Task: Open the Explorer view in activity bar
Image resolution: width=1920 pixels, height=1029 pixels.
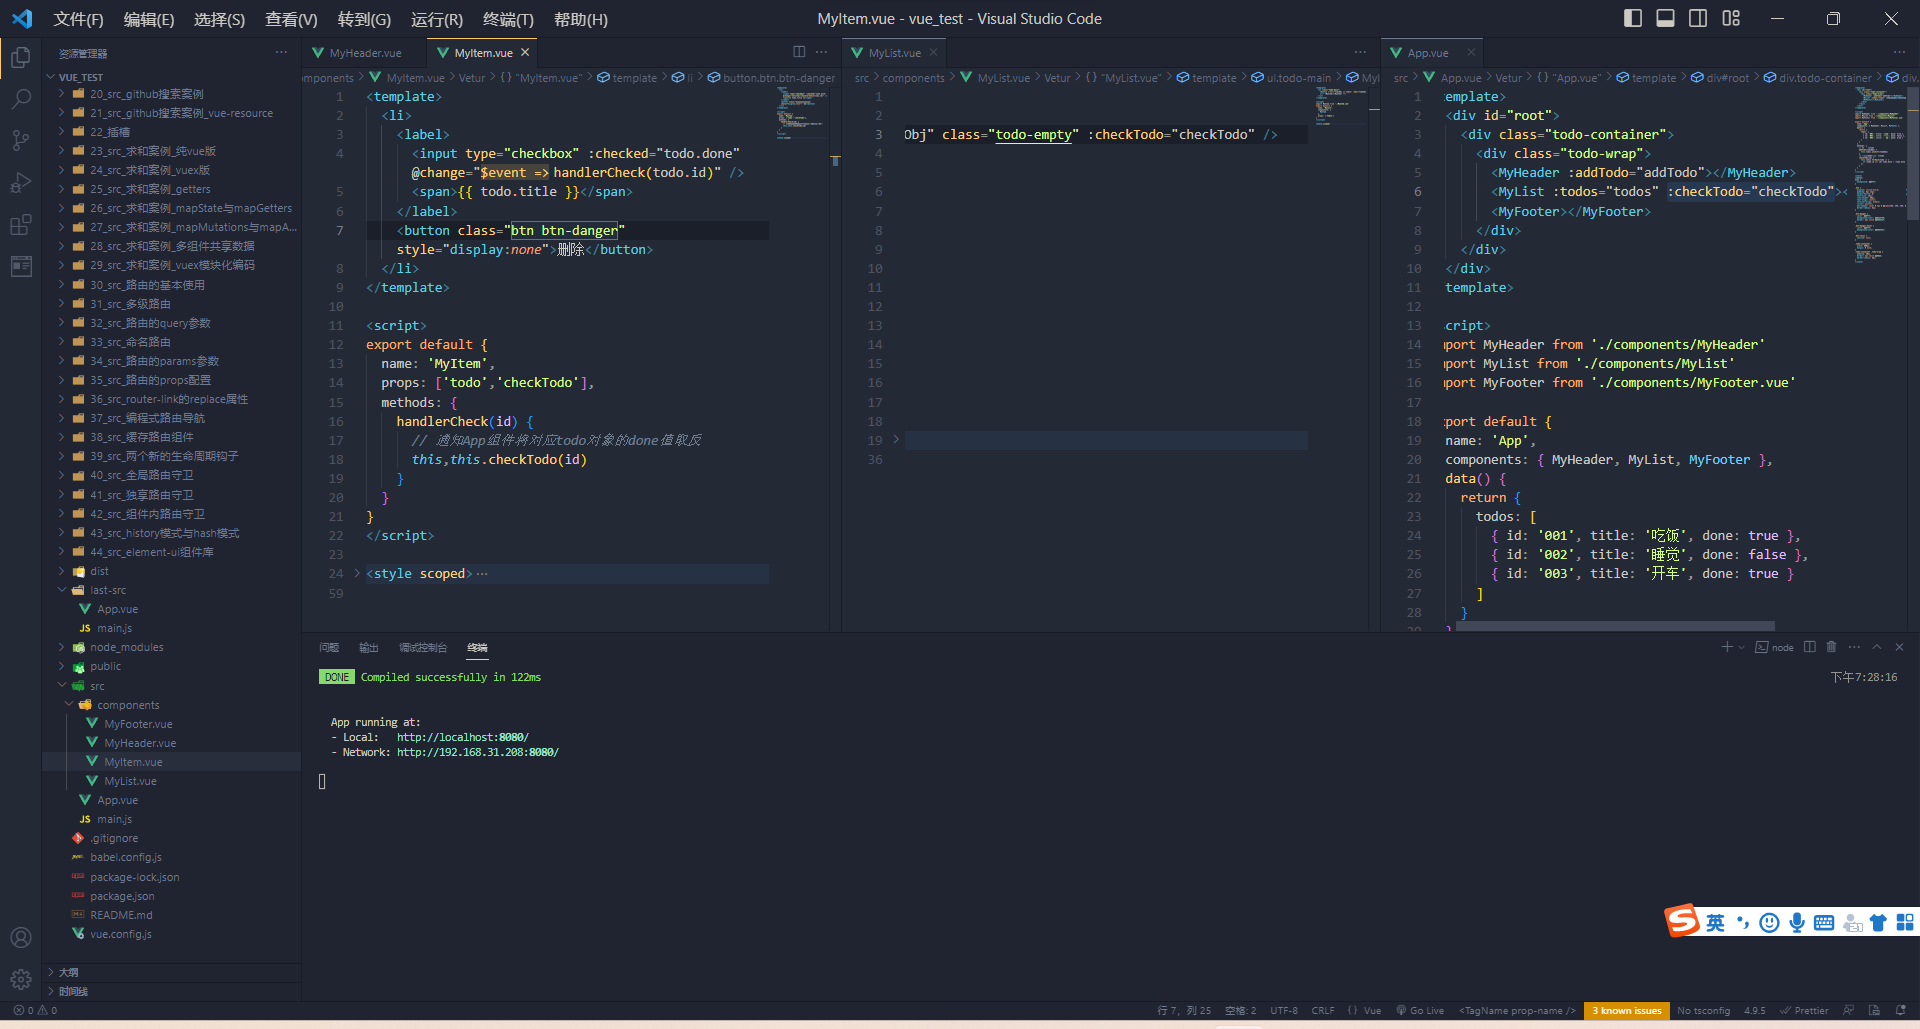Action: [x=21, y=58]
